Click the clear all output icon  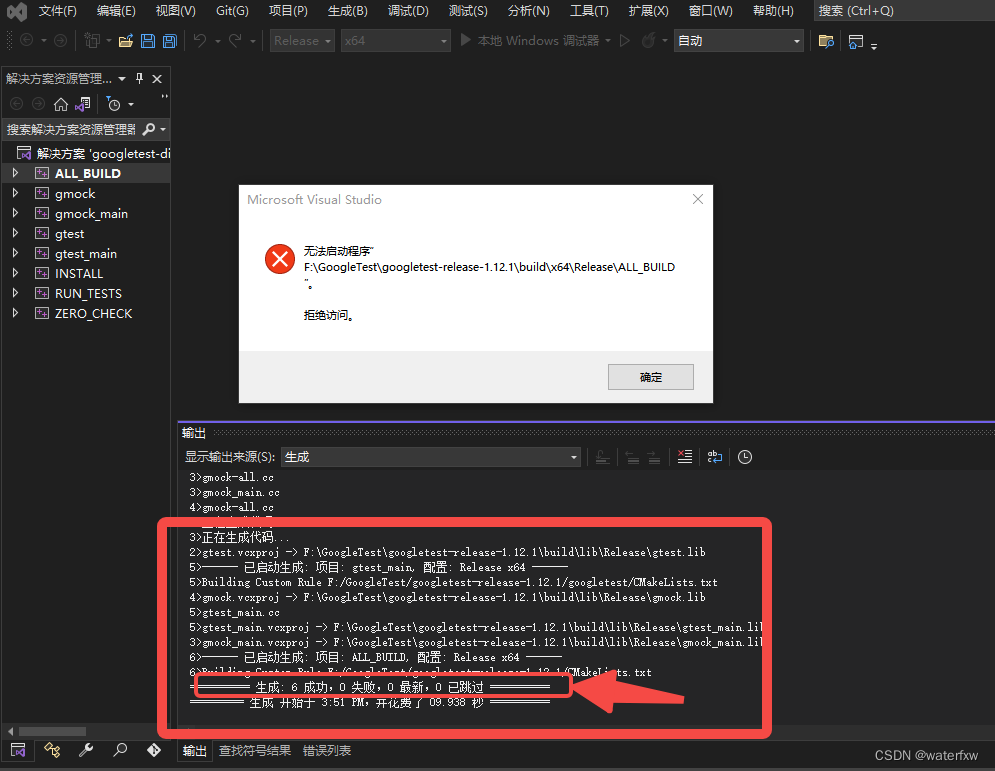pyautogui.click(x=685, y=456)
